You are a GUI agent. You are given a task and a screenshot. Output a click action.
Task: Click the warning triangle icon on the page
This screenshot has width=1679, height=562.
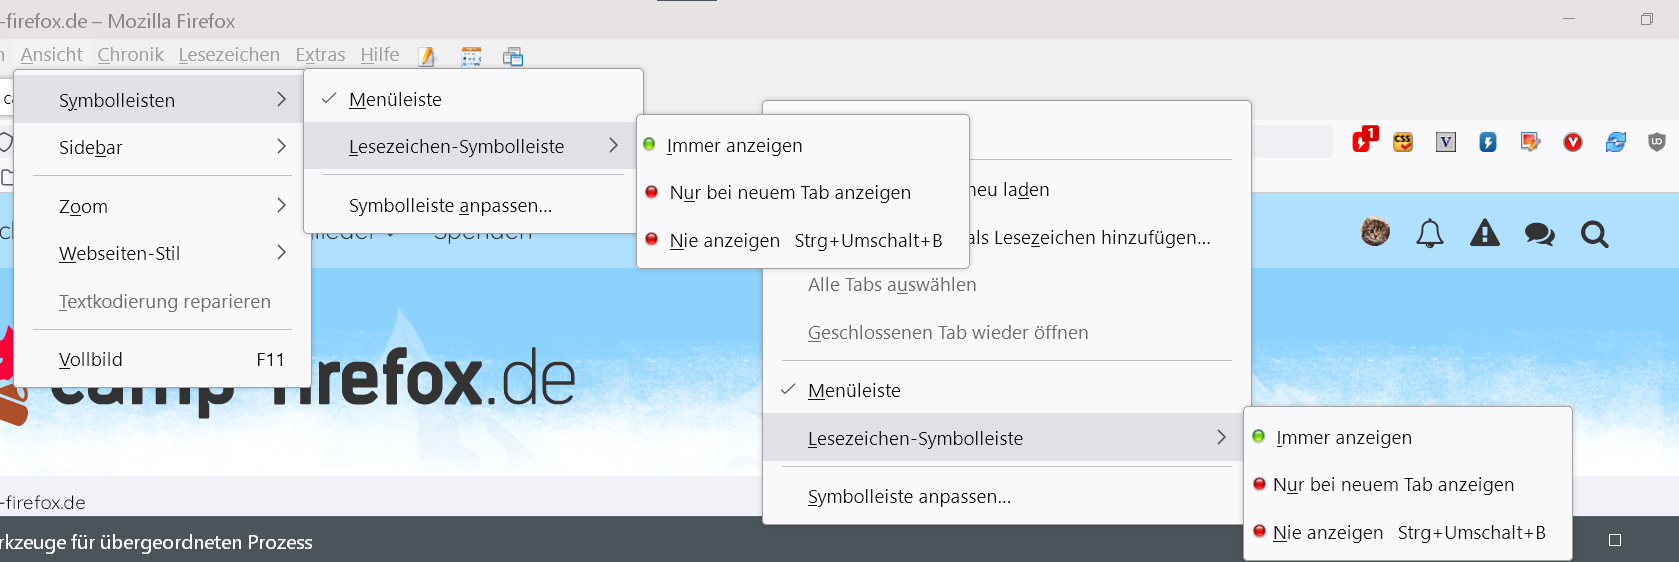(1485, 234)
